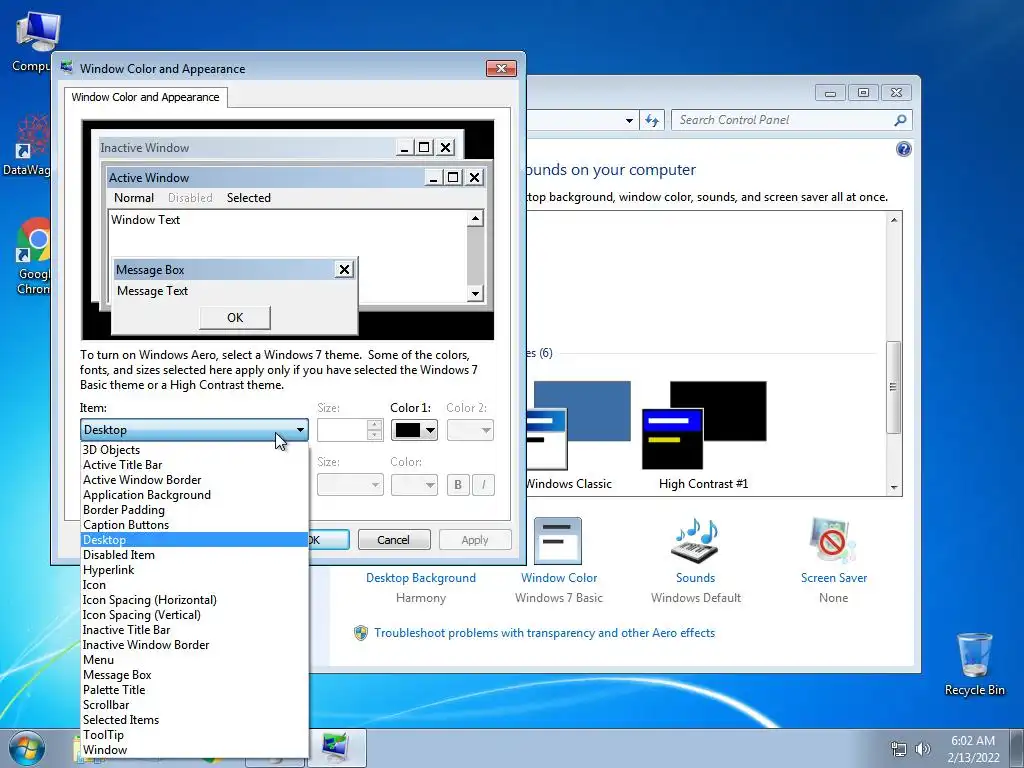Select Disabled Item from the list
This screenshot has width=1024, height=768.
click(194, 554)
